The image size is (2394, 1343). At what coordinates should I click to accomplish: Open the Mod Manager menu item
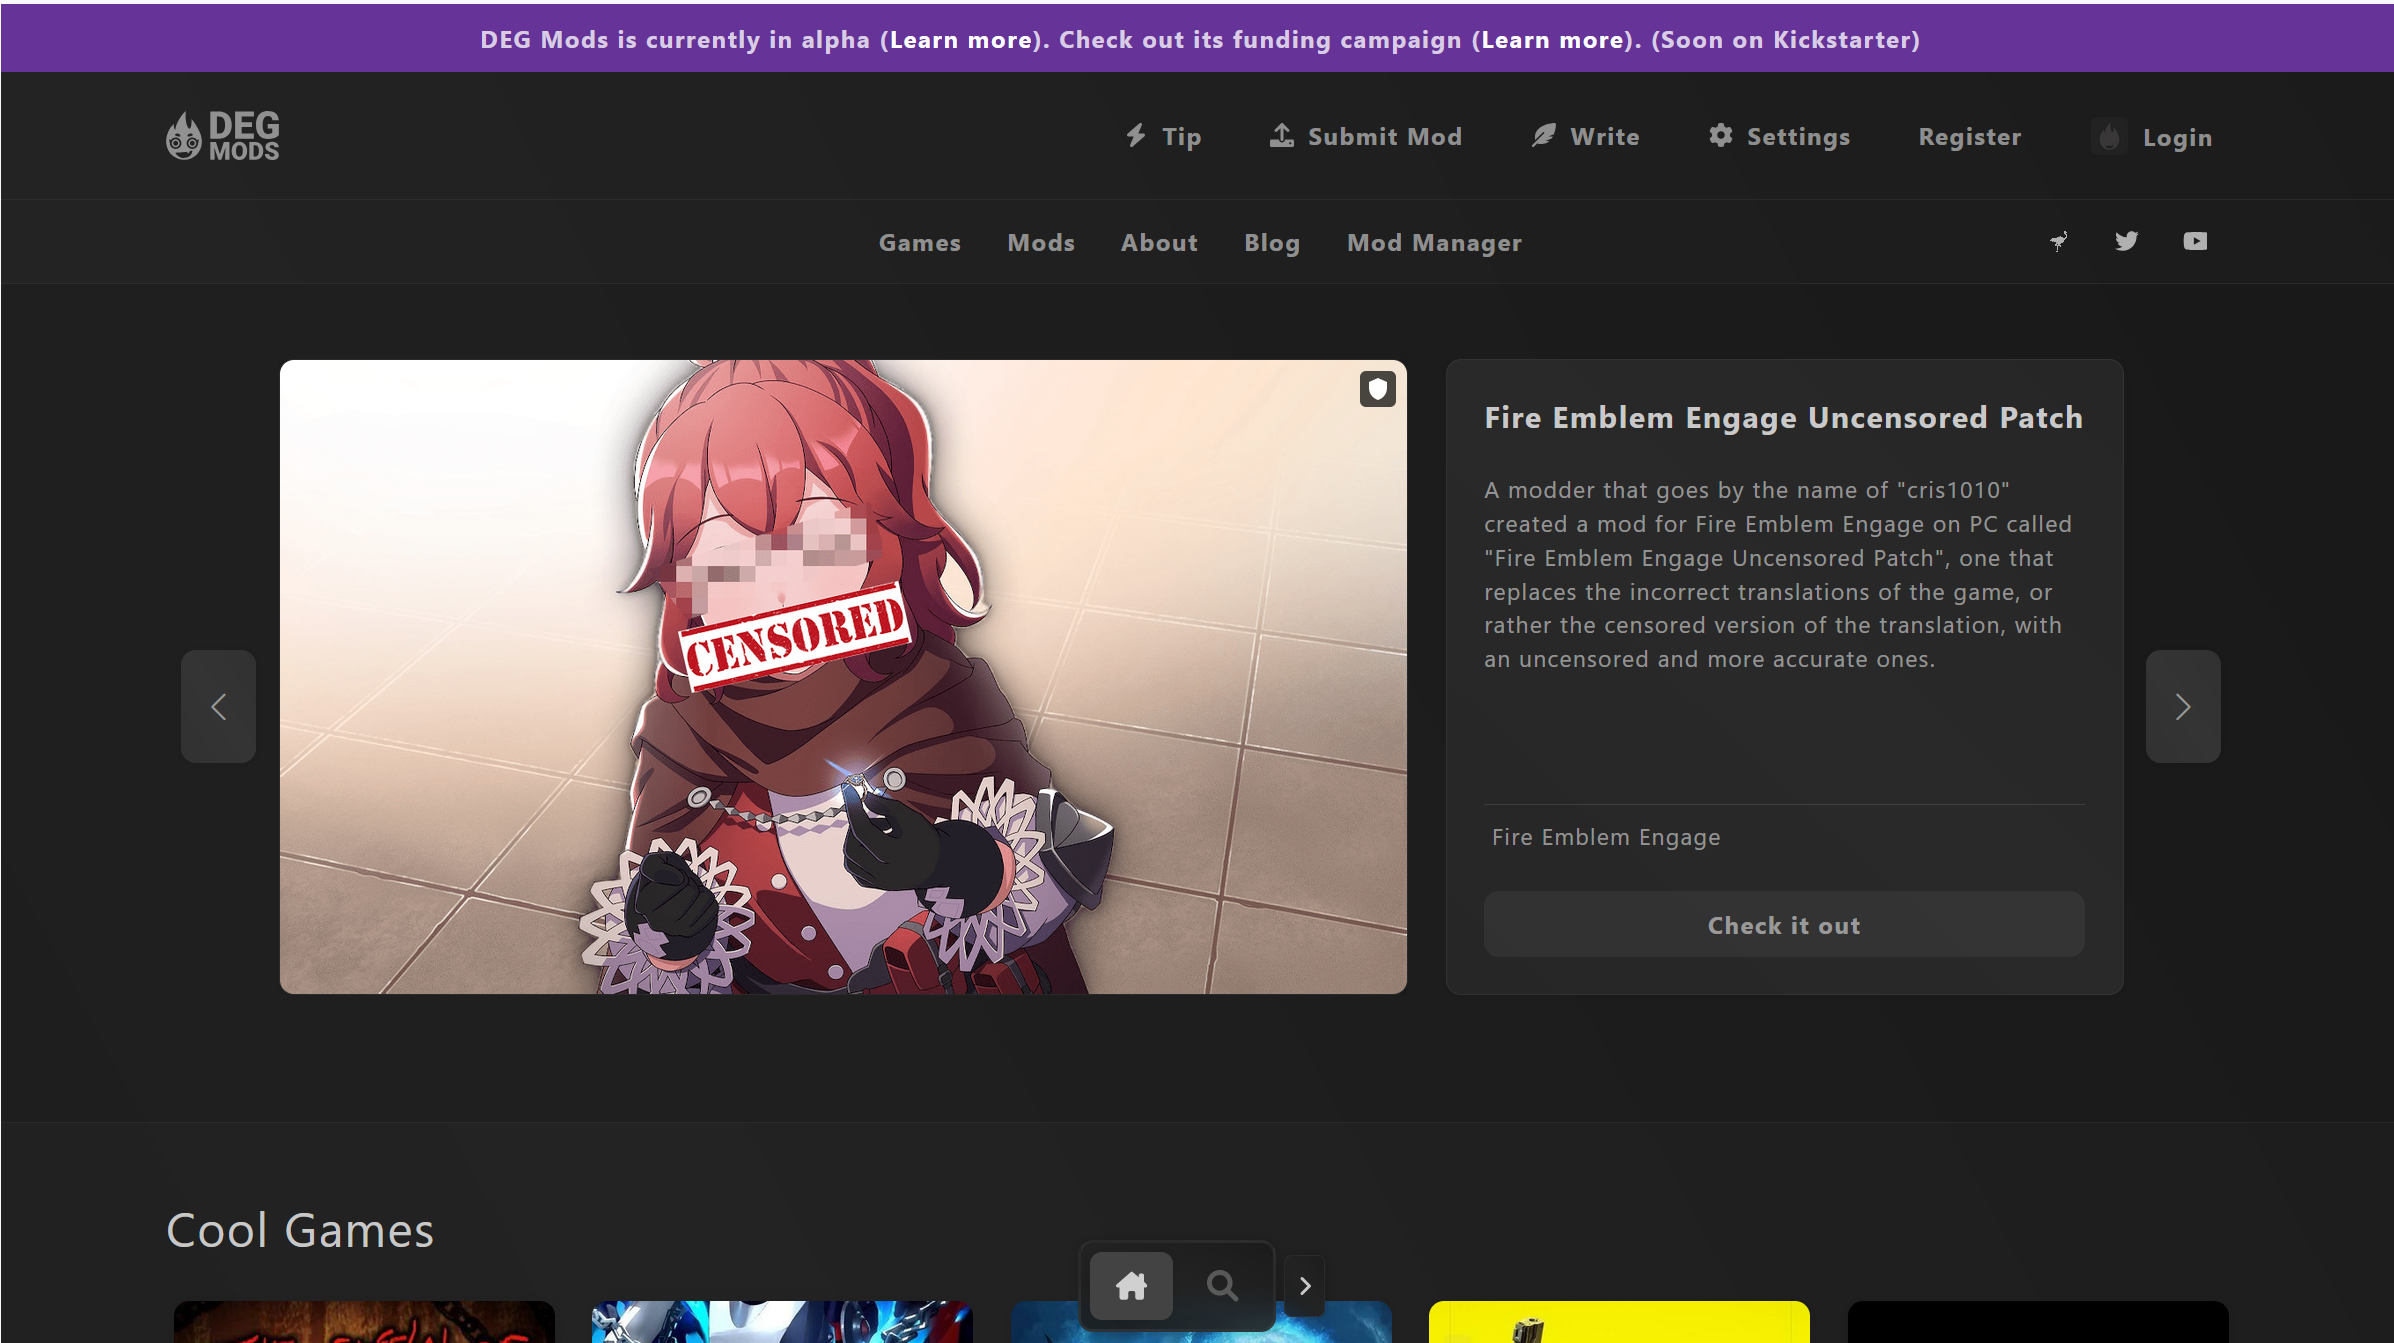[1433, 243]
